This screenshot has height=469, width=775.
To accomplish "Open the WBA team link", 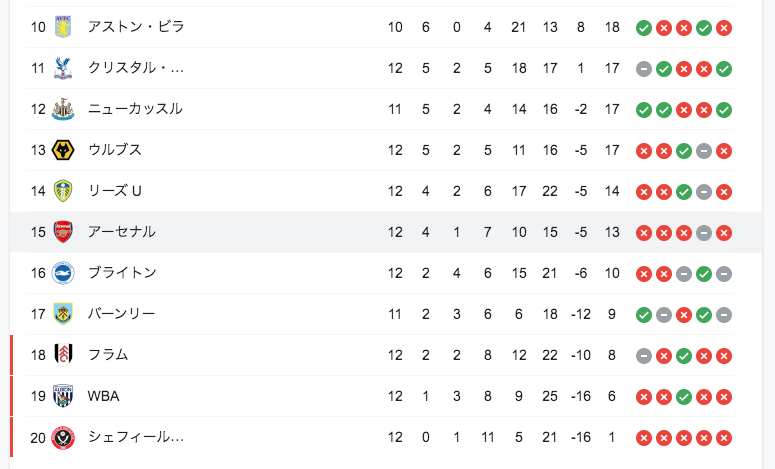I will click(103, 396).
